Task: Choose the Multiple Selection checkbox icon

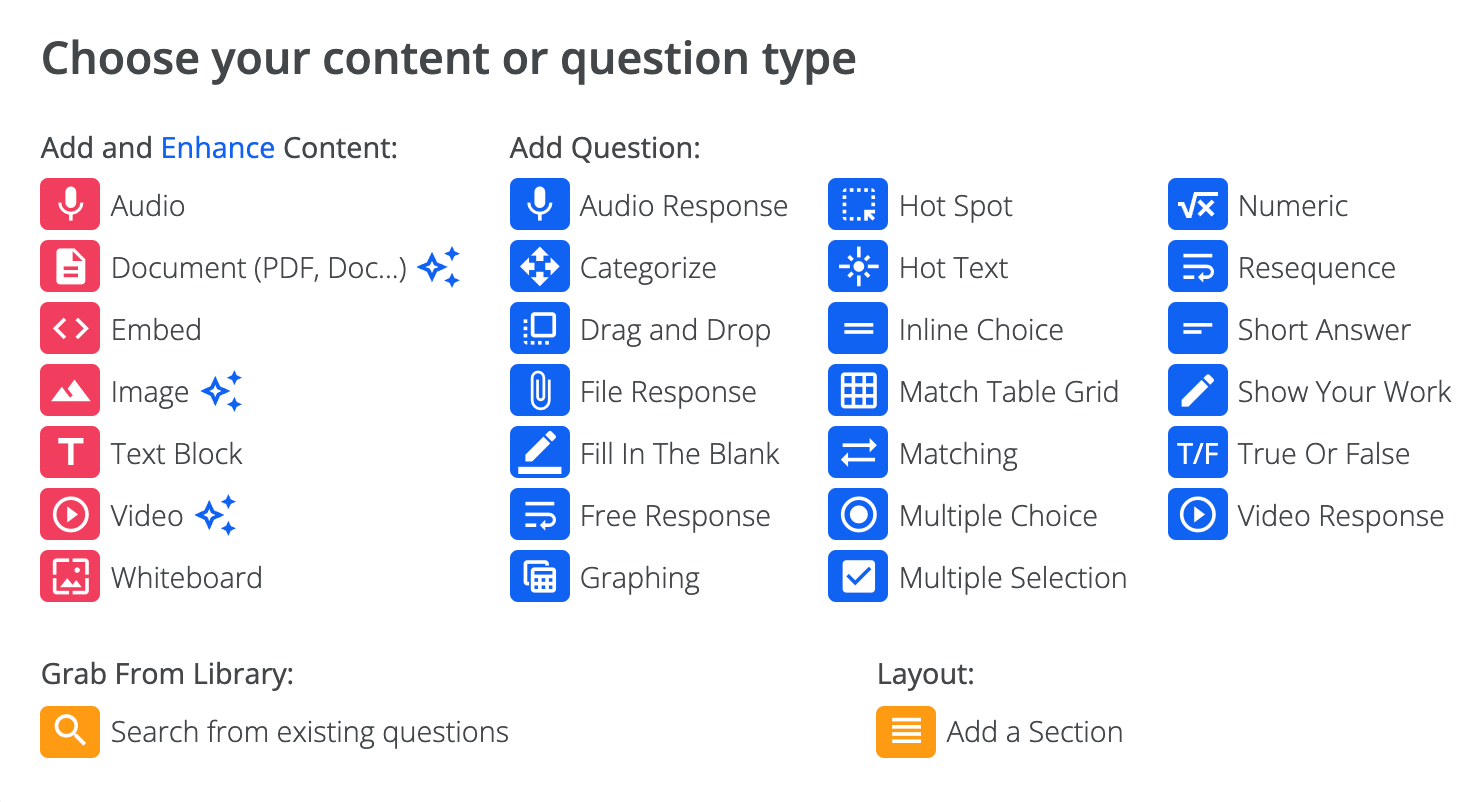Action: click(x=858, y=578)
